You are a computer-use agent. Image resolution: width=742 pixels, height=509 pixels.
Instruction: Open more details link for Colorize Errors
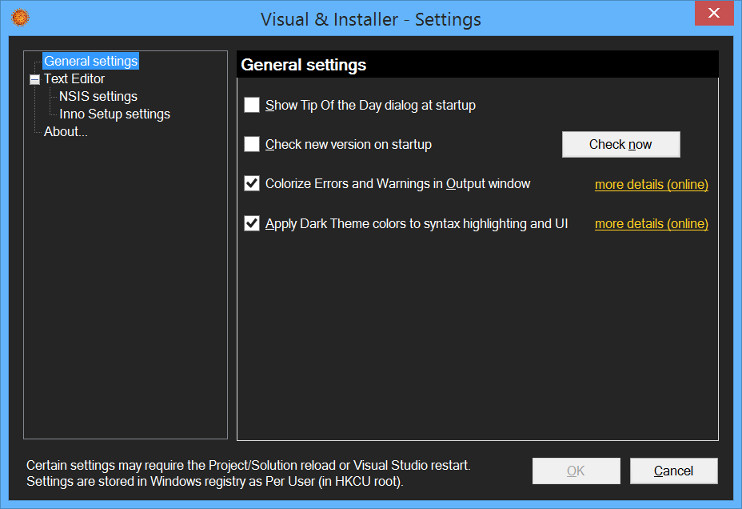coord(652,184)
